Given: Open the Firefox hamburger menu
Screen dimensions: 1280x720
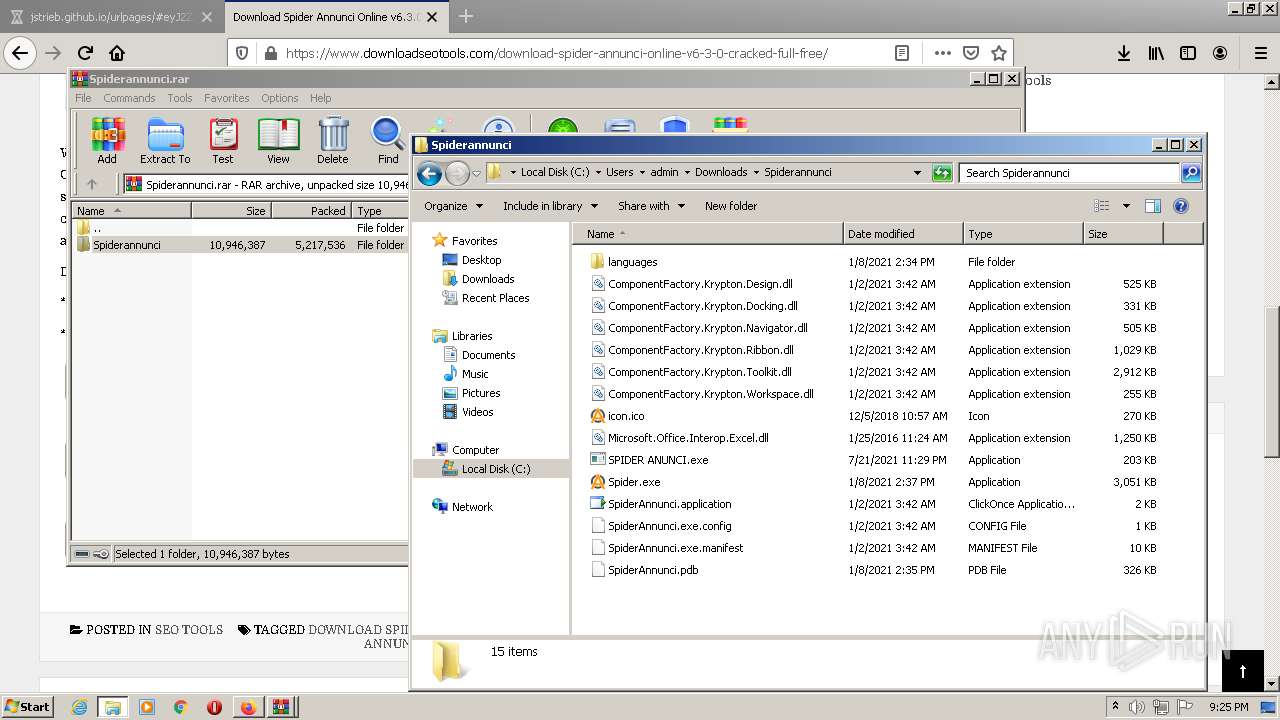Looking at the screenshot, I should 1260,53.
